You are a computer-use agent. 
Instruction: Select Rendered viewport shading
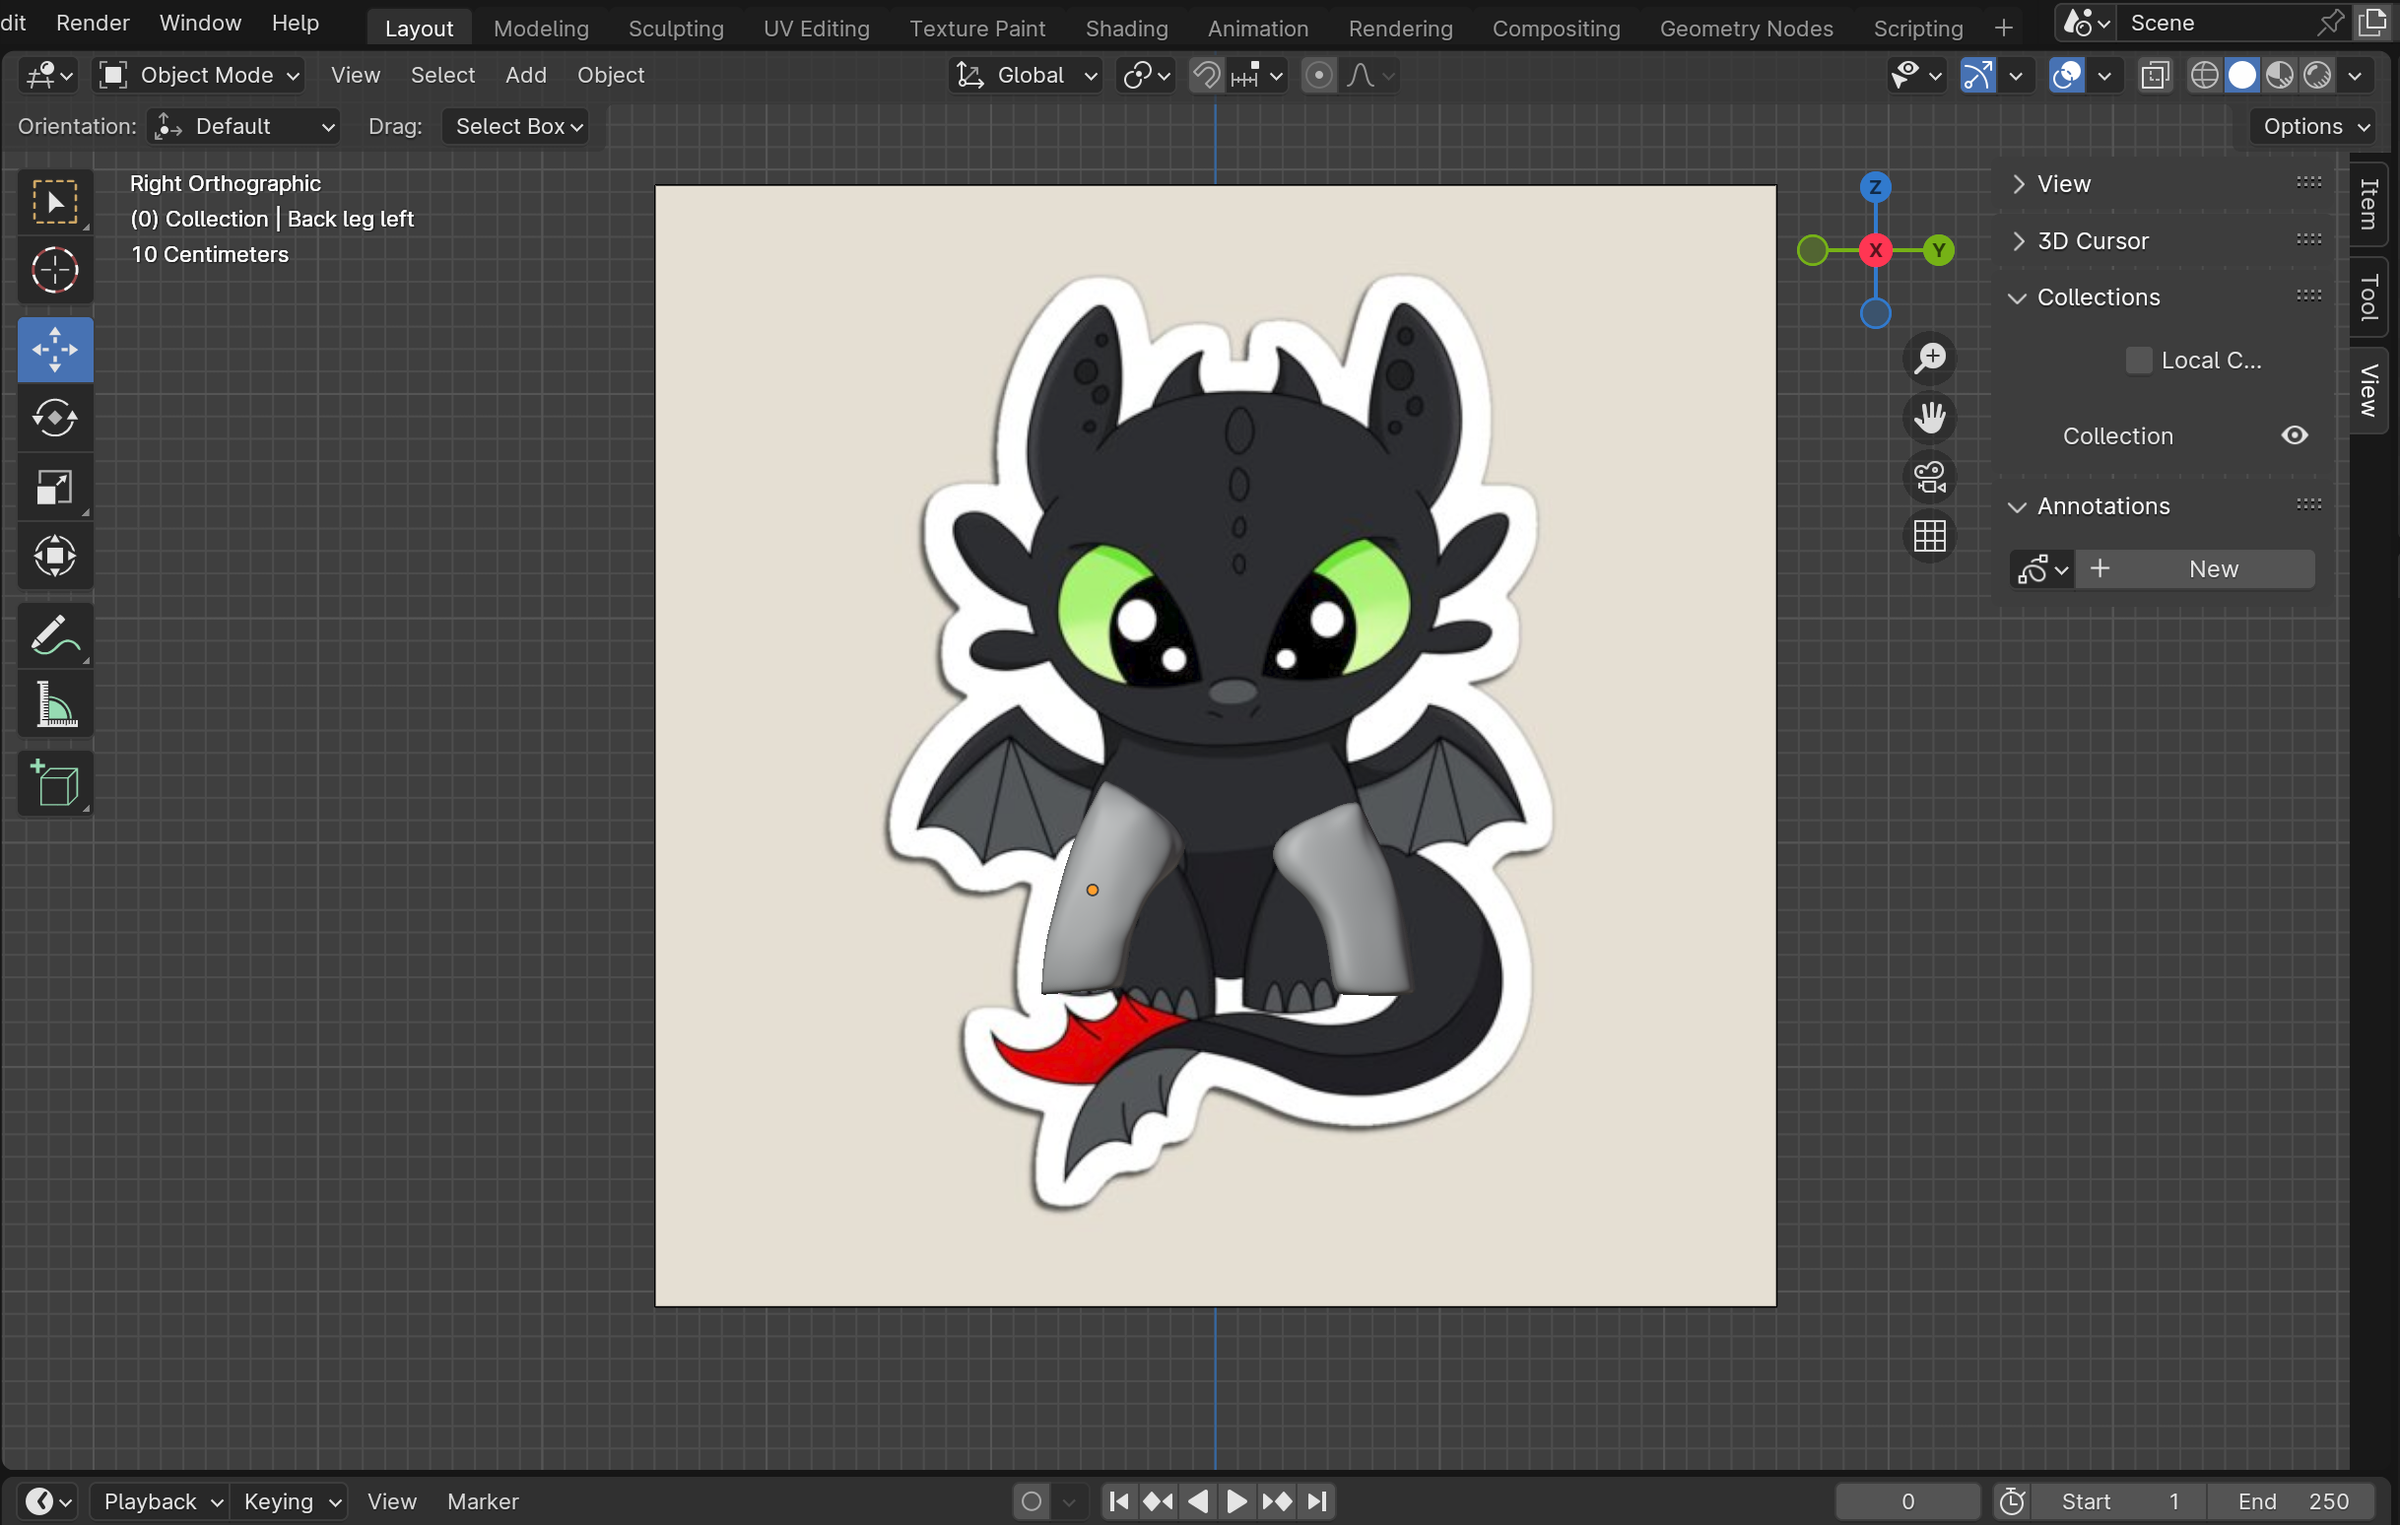pyautogui.click(x=2317, y=75)
